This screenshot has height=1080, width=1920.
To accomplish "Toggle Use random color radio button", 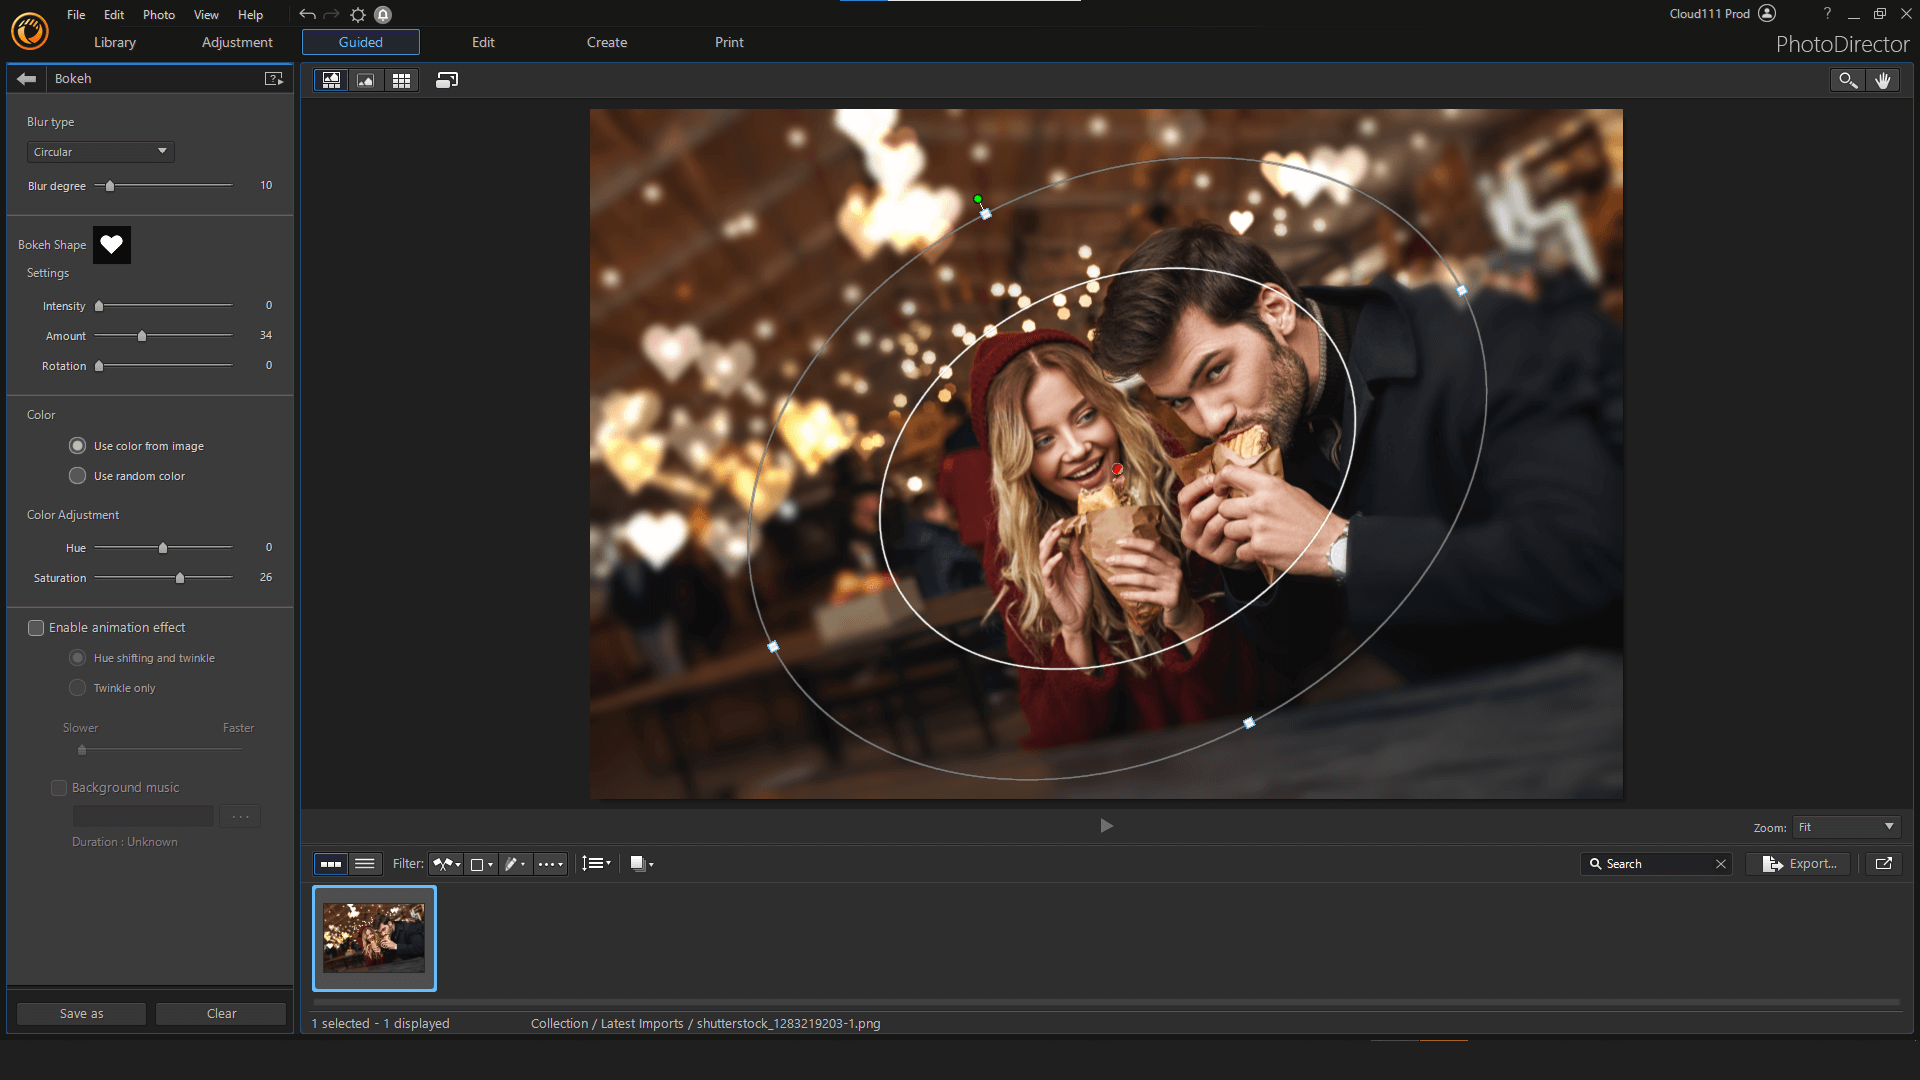I will tap(78, 475).
